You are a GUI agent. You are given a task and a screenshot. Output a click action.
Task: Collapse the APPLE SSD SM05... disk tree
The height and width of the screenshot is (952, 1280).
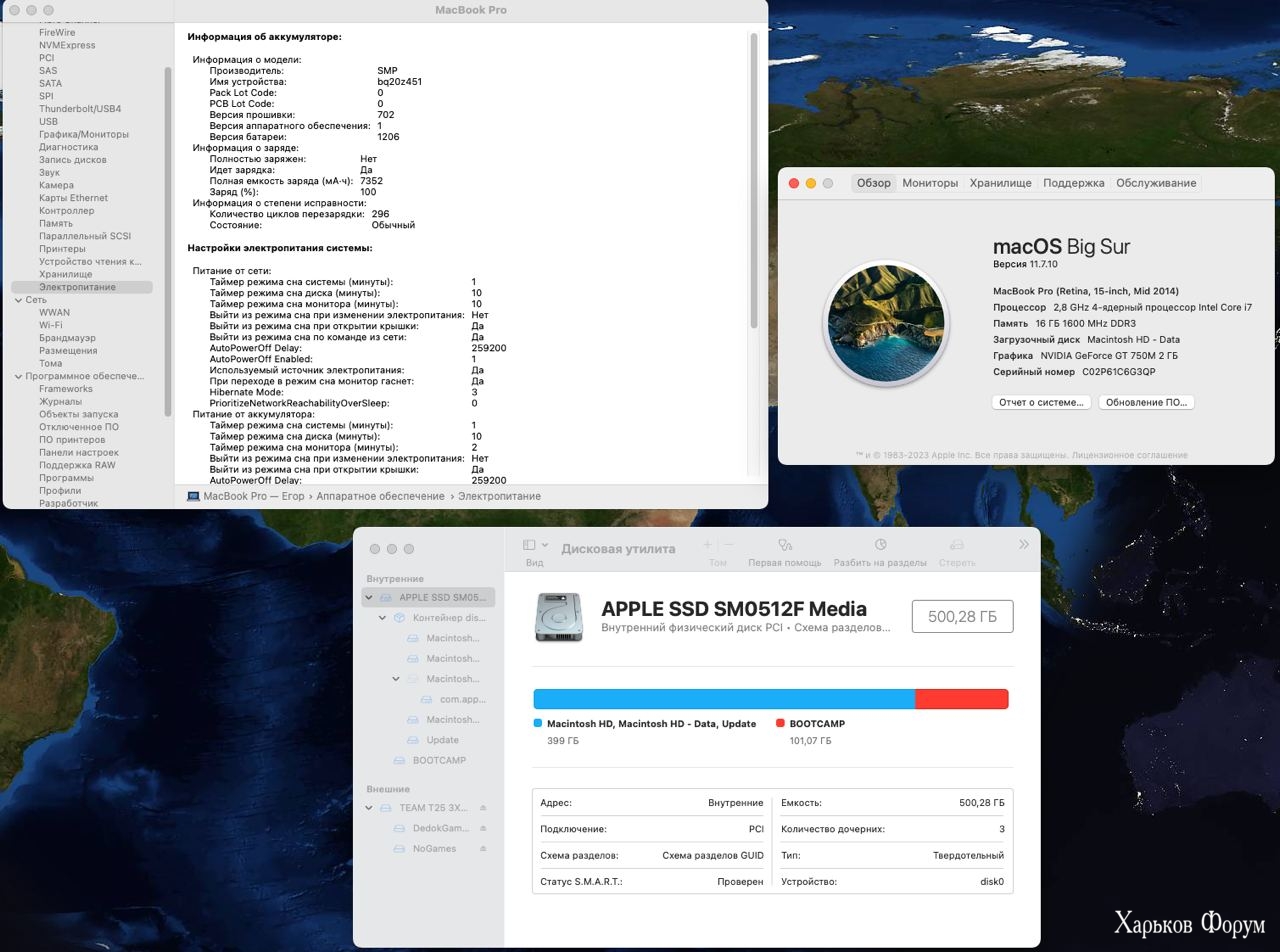(x=369, y=597)
